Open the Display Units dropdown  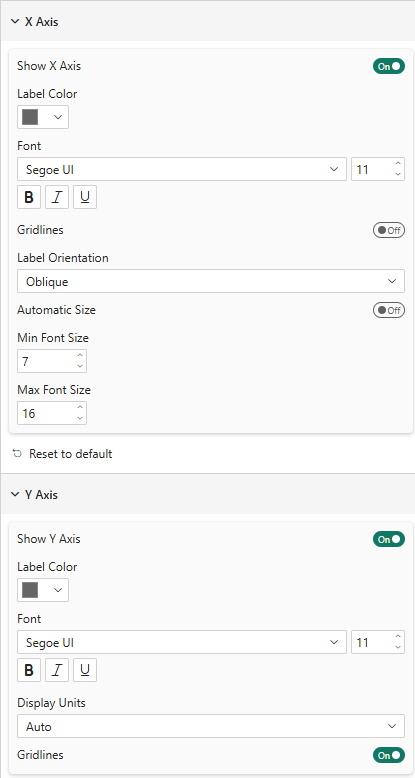click(x=211, y=726)
